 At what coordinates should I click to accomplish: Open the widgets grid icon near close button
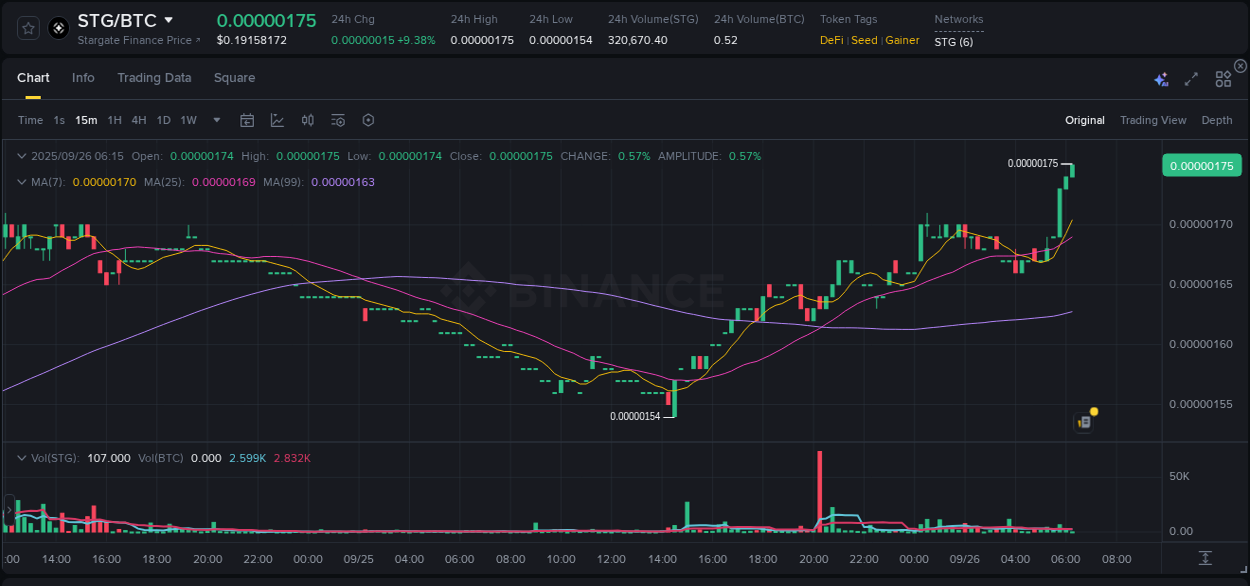1223,78
